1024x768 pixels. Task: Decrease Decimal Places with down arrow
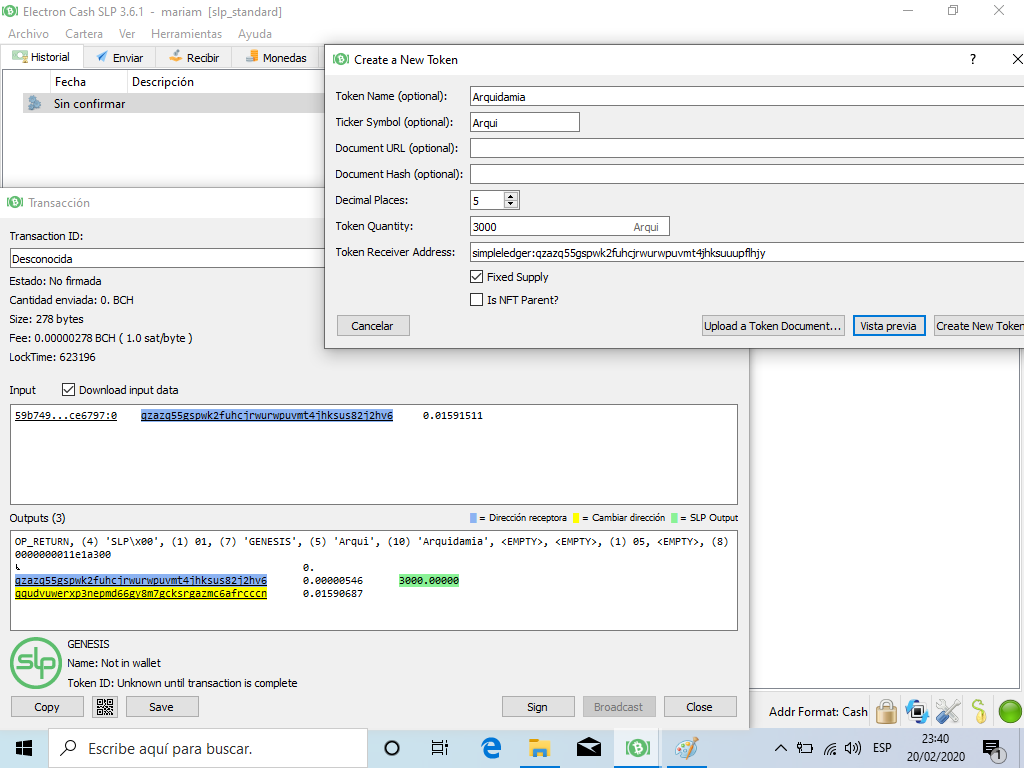pos(511,204)
